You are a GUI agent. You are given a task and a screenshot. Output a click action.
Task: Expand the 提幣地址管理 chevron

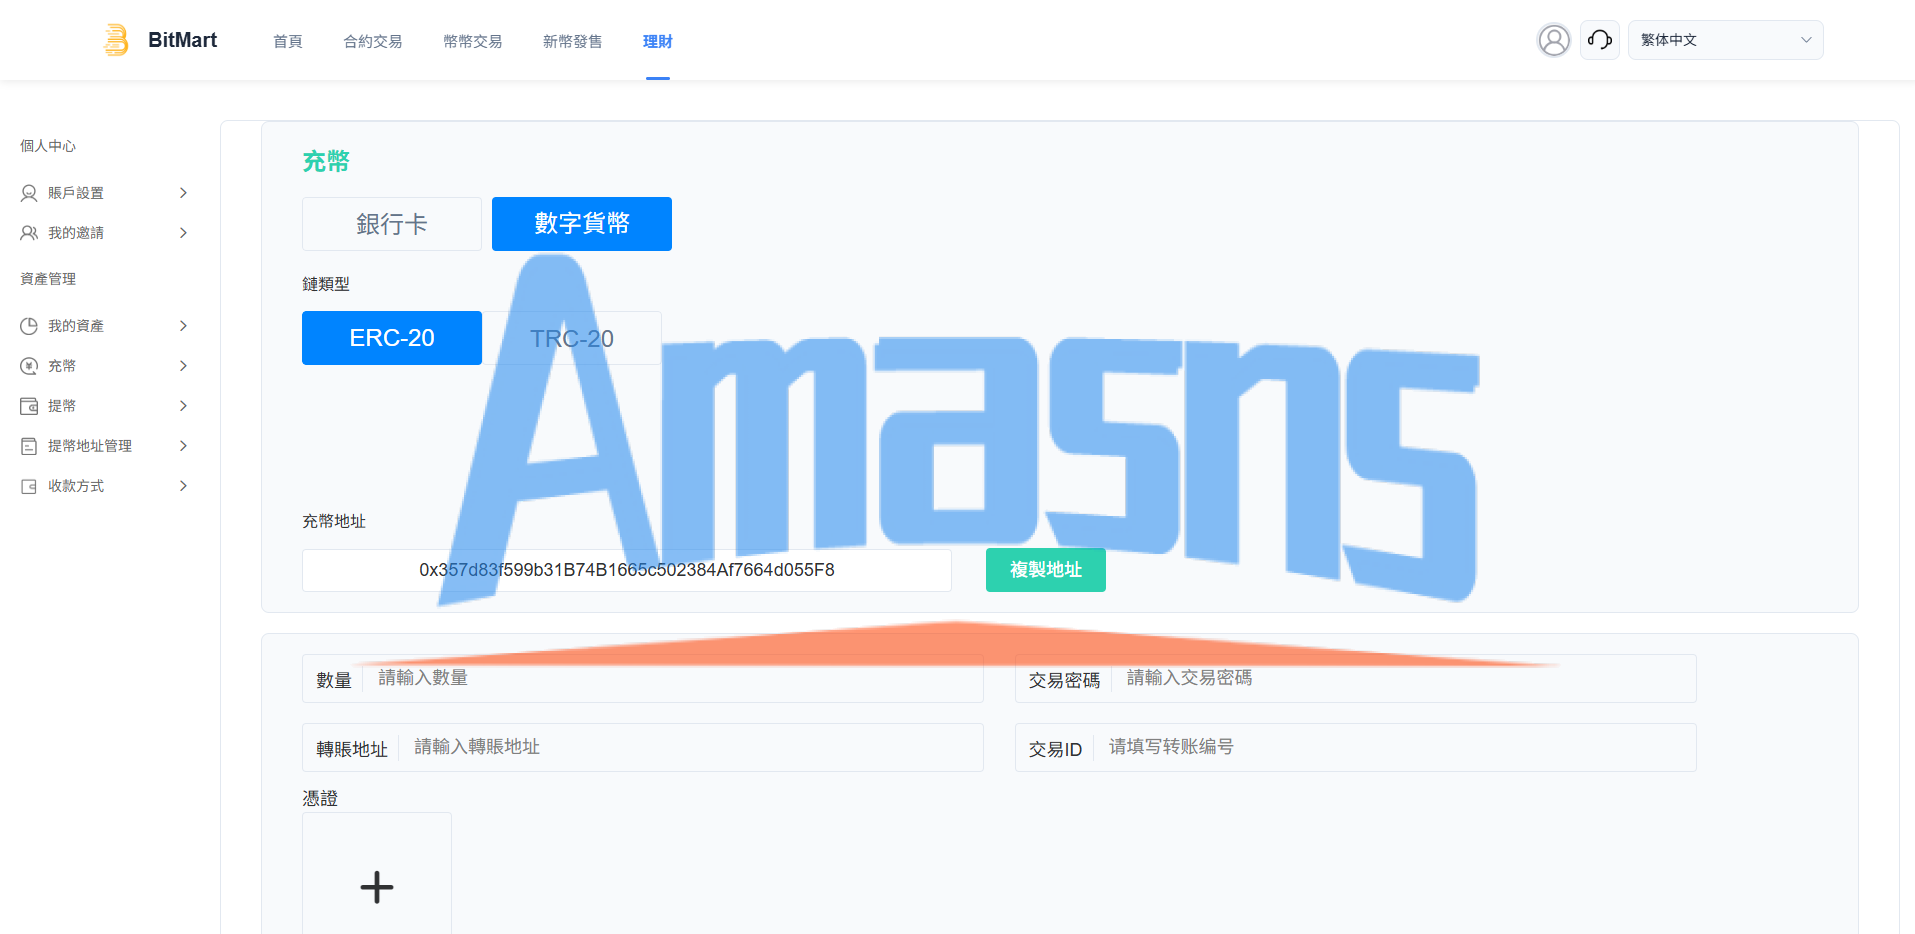(x=183, y=446)
